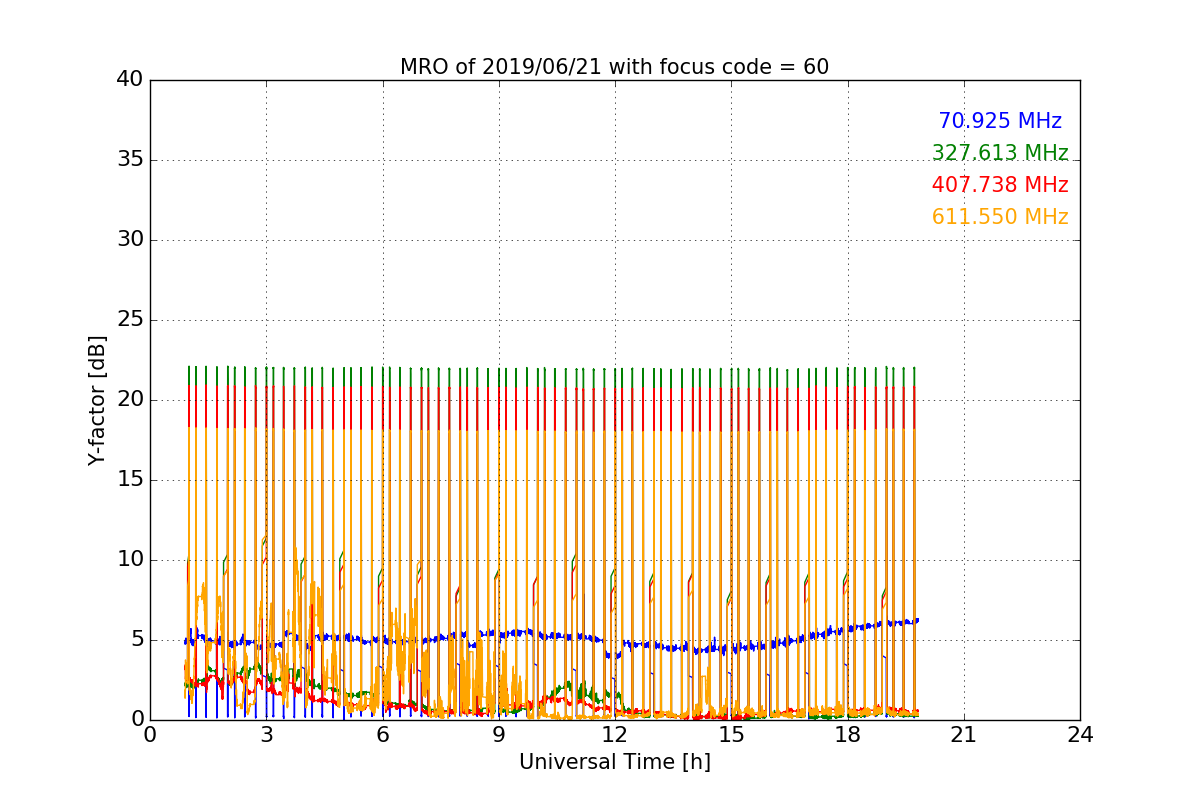
Task: Click the plot title 'MRO of 2019/06/21 with focus code = 60'
Action: [x=614, y=67]
